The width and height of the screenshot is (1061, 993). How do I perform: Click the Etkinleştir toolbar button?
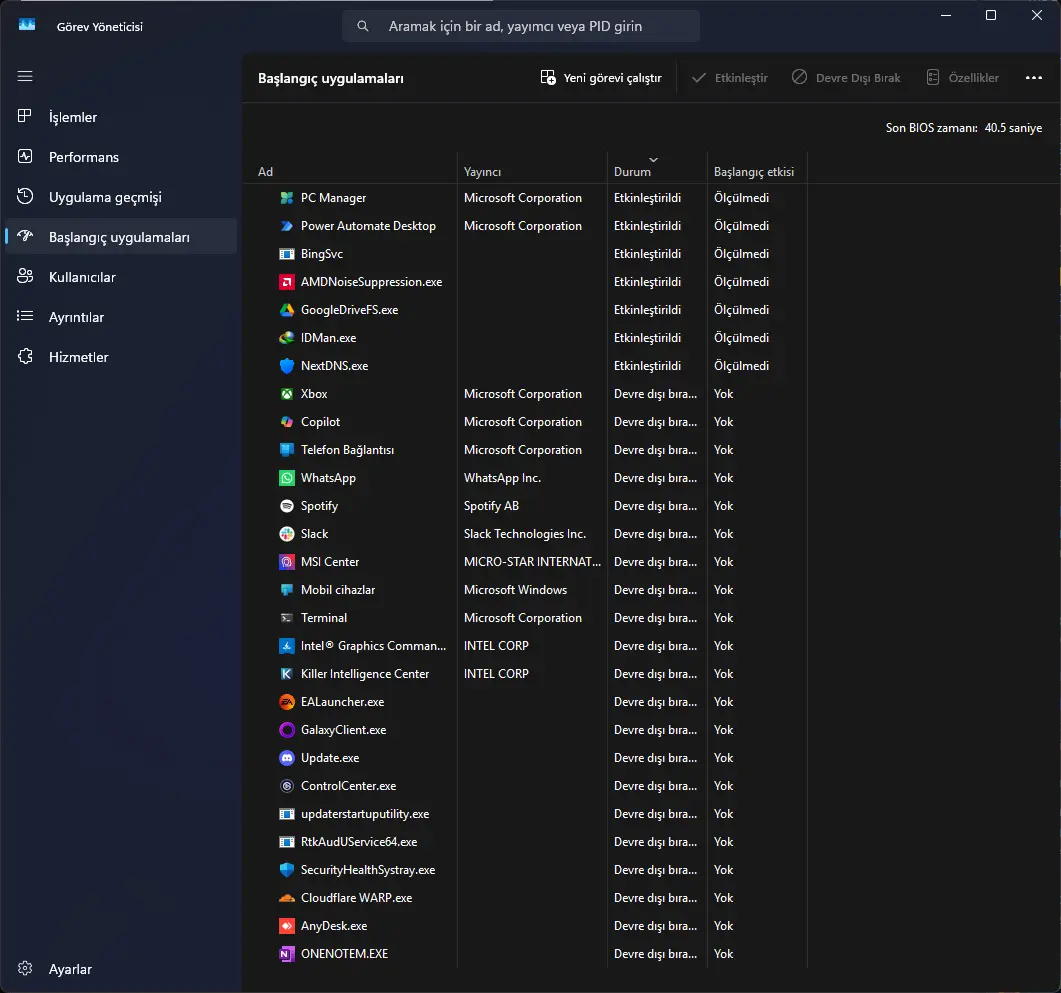(x=729, y=78)
